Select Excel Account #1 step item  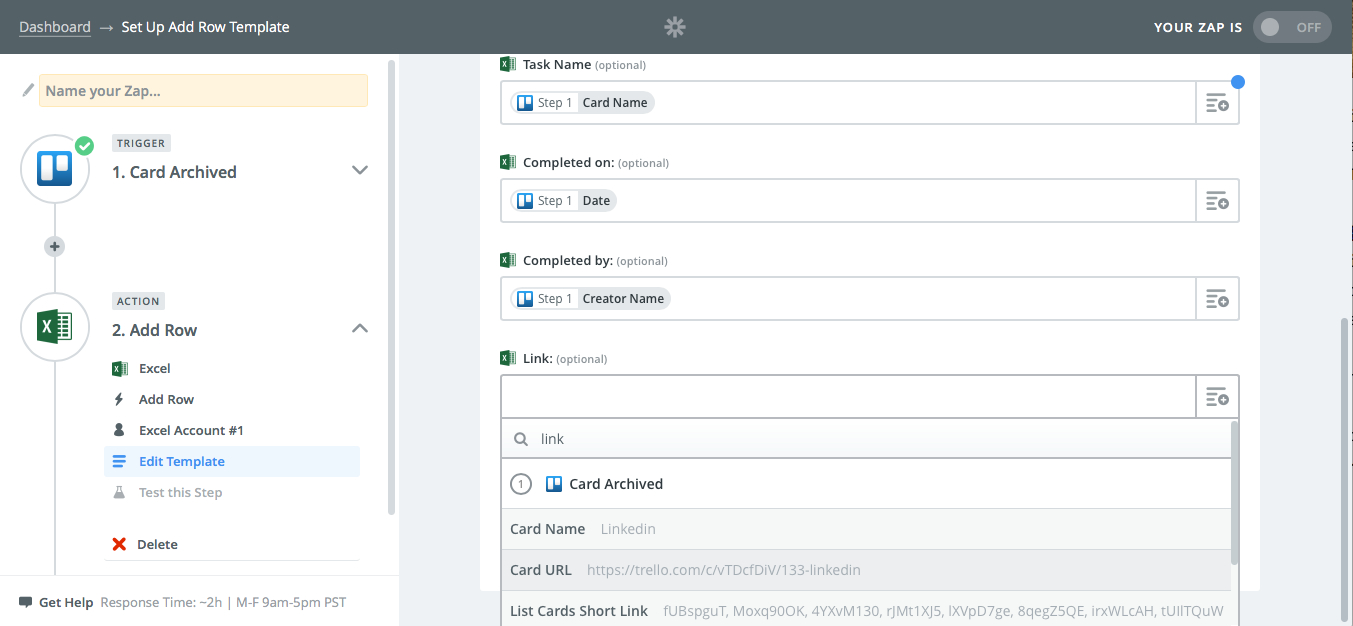[x=191, y=431]
